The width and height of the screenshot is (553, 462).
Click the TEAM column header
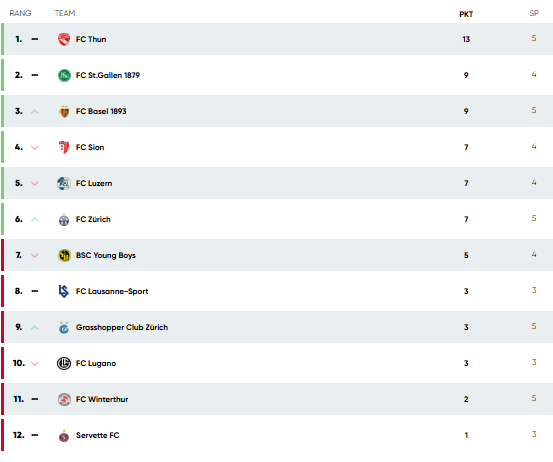tap(65, 13)
